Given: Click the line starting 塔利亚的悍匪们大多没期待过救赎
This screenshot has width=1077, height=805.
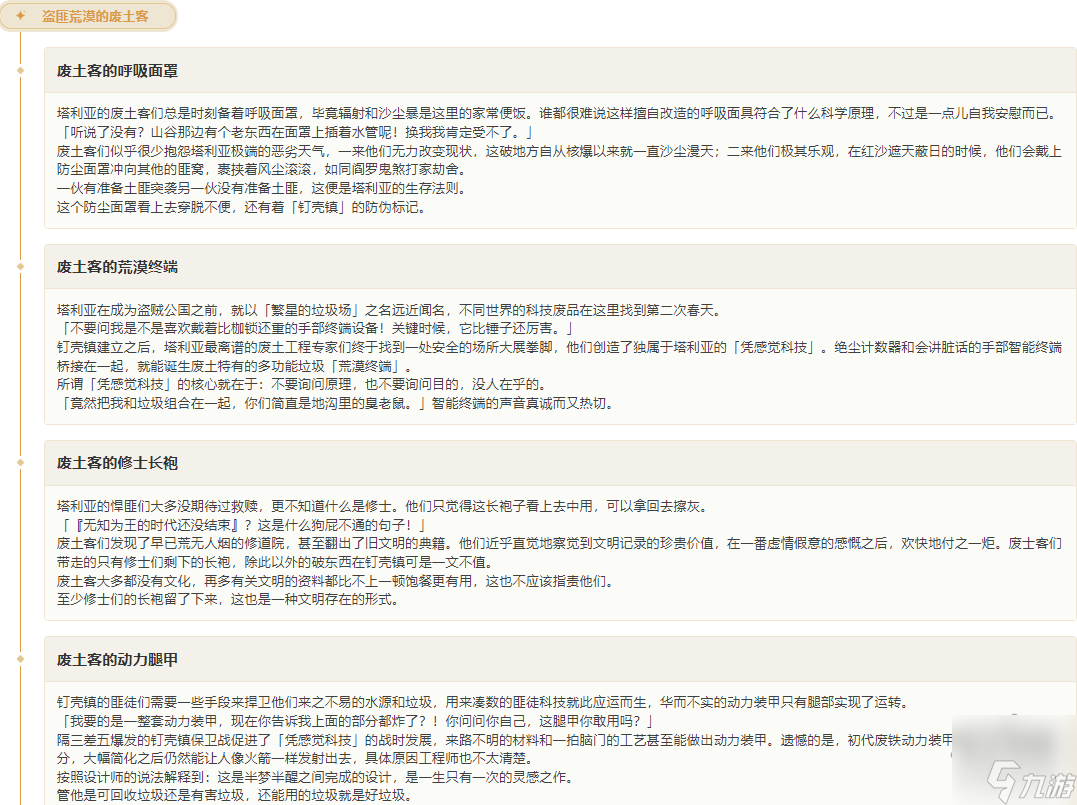Looking at the screenshot, I should [x=384, y=506].
